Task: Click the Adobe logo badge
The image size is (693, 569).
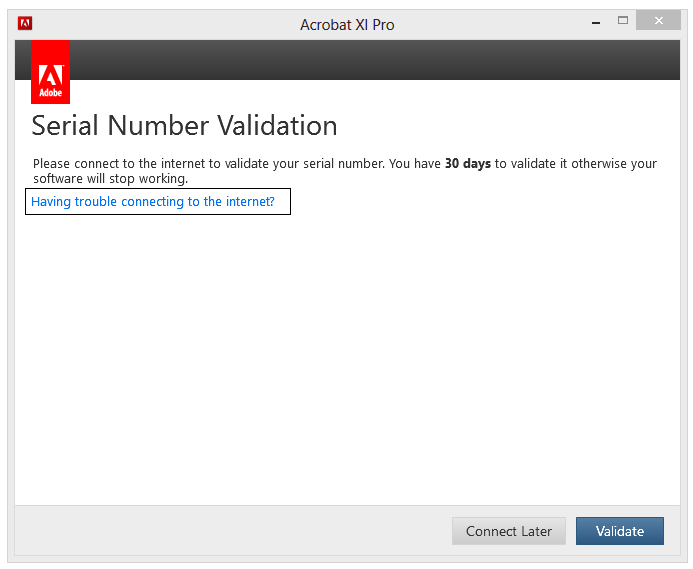Action: [x=50, y=72]
